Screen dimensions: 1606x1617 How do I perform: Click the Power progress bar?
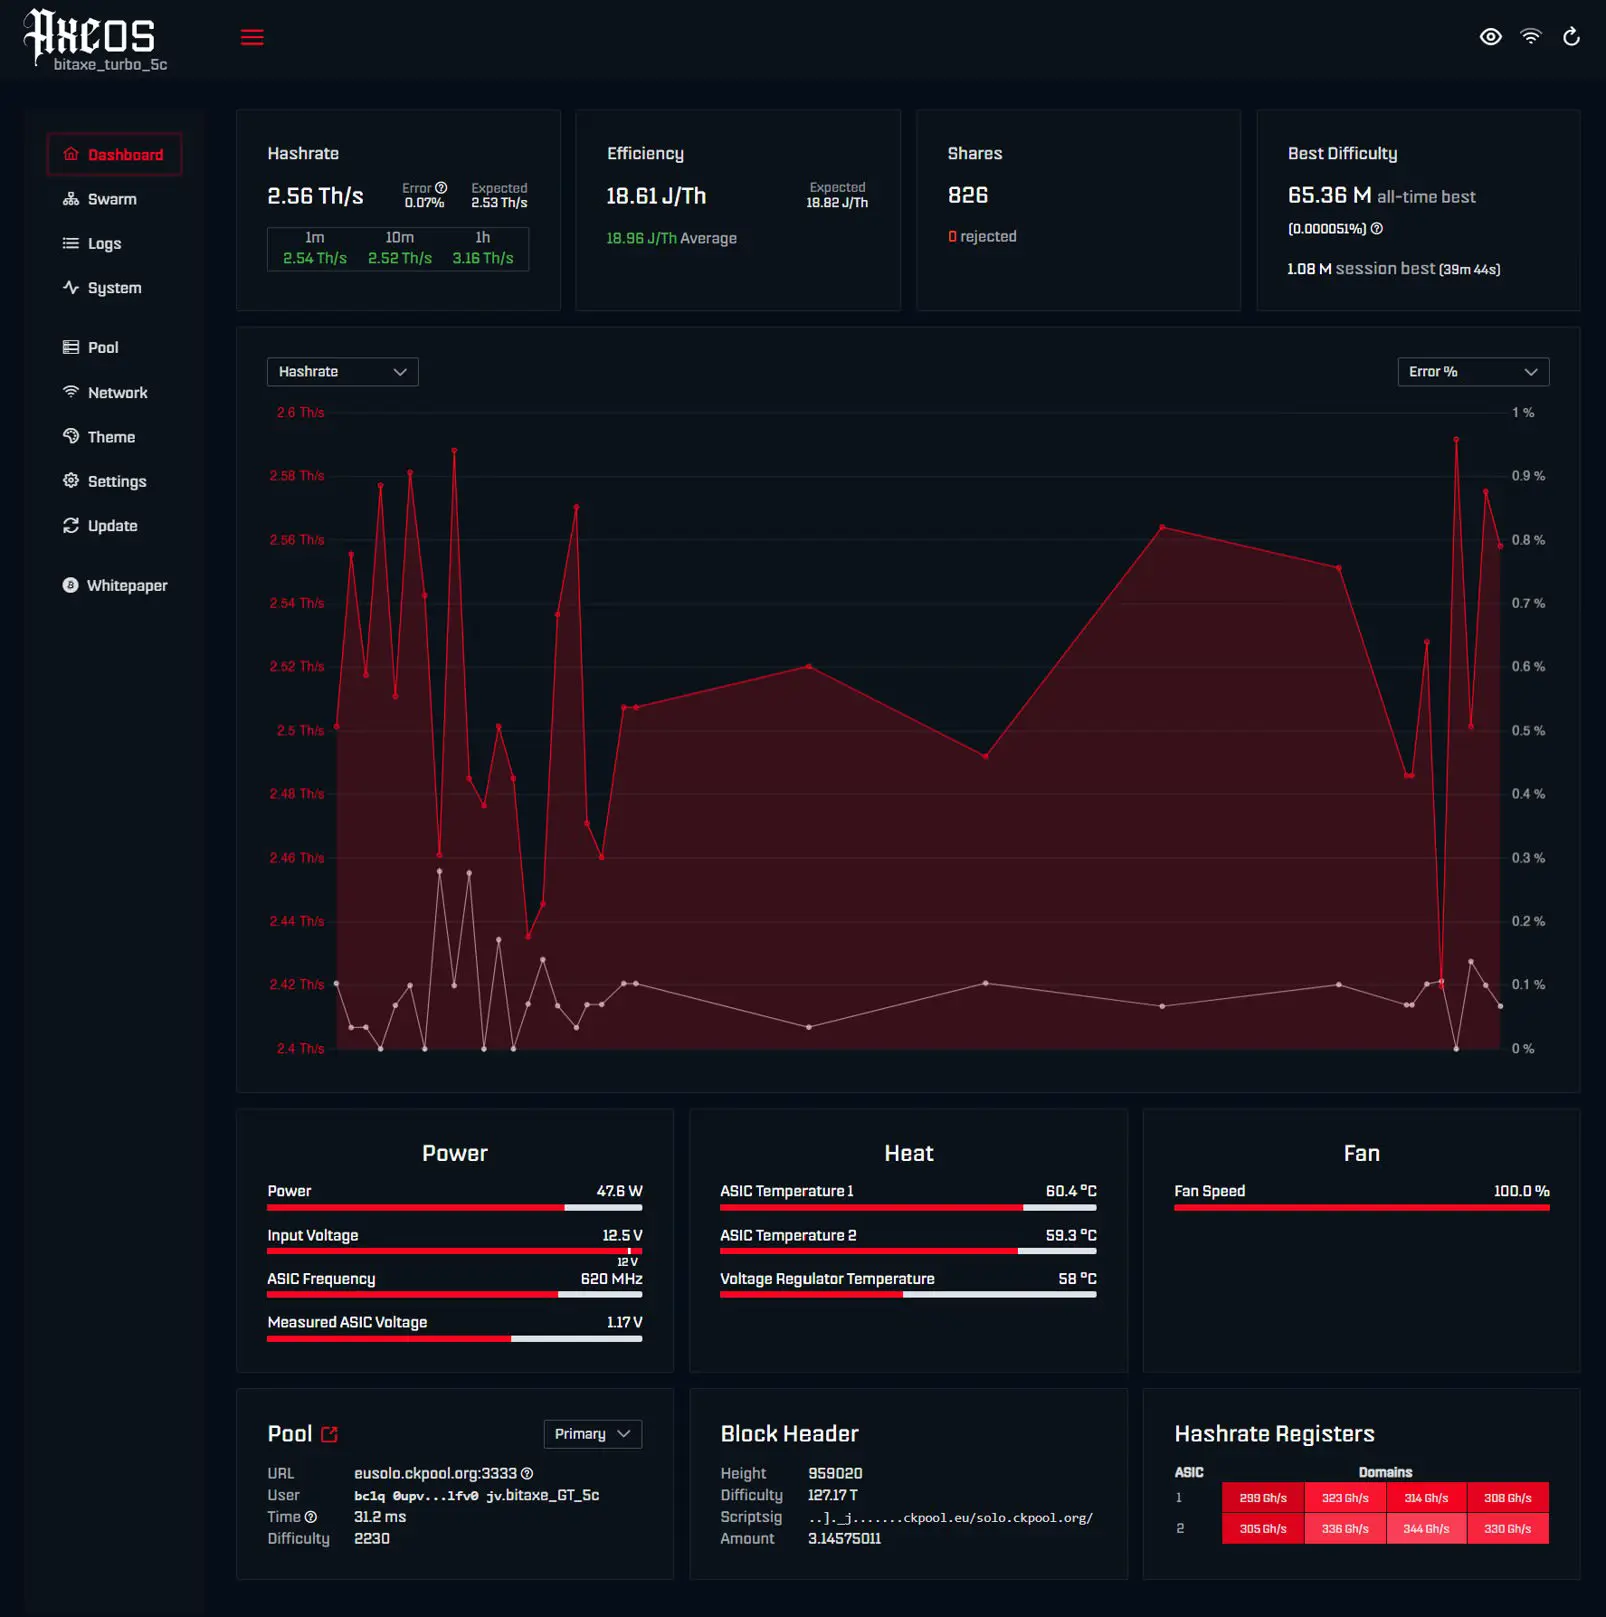[455, 1208]
